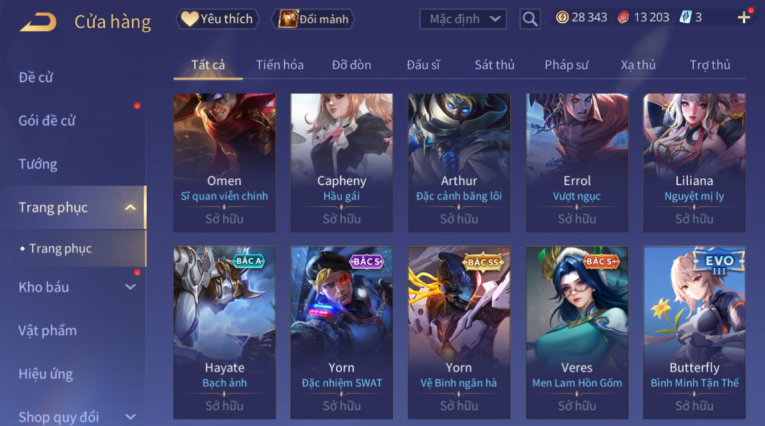The height and width of the screenshot is (426, 765).
Task: Select the Sát thủ tab
Action: (x=494, y=65)
